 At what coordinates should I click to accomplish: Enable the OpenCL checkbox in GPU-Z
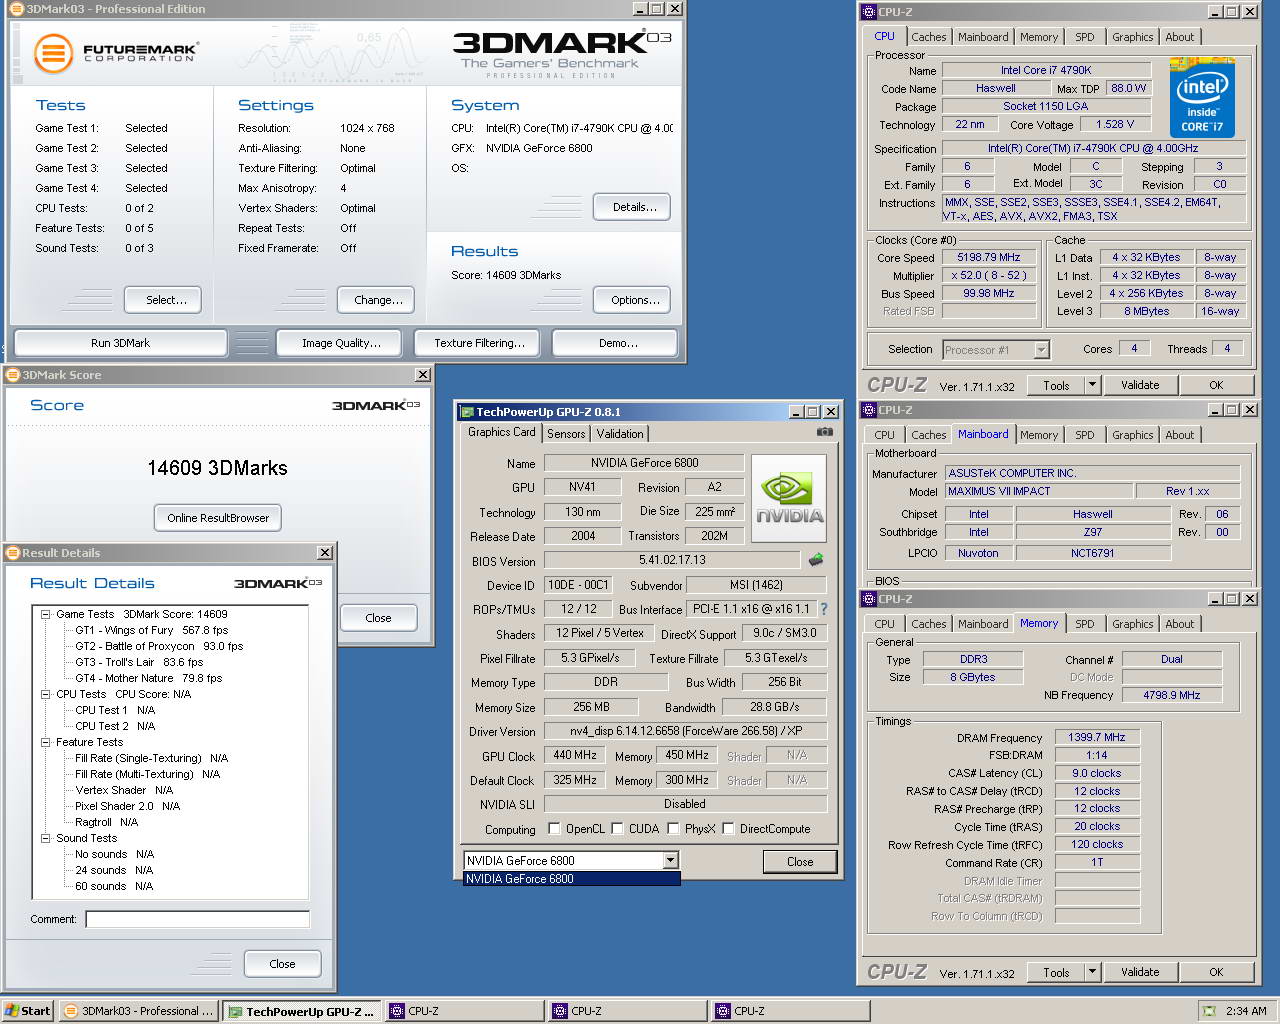[x=554, y=829]
